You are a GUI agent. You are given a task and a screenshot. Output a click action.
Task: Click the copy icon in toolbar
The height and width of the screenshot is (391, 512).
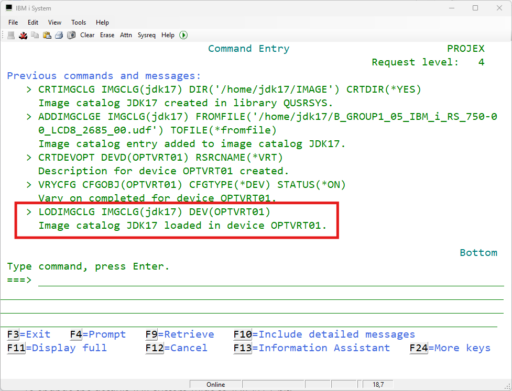point(35,35)
